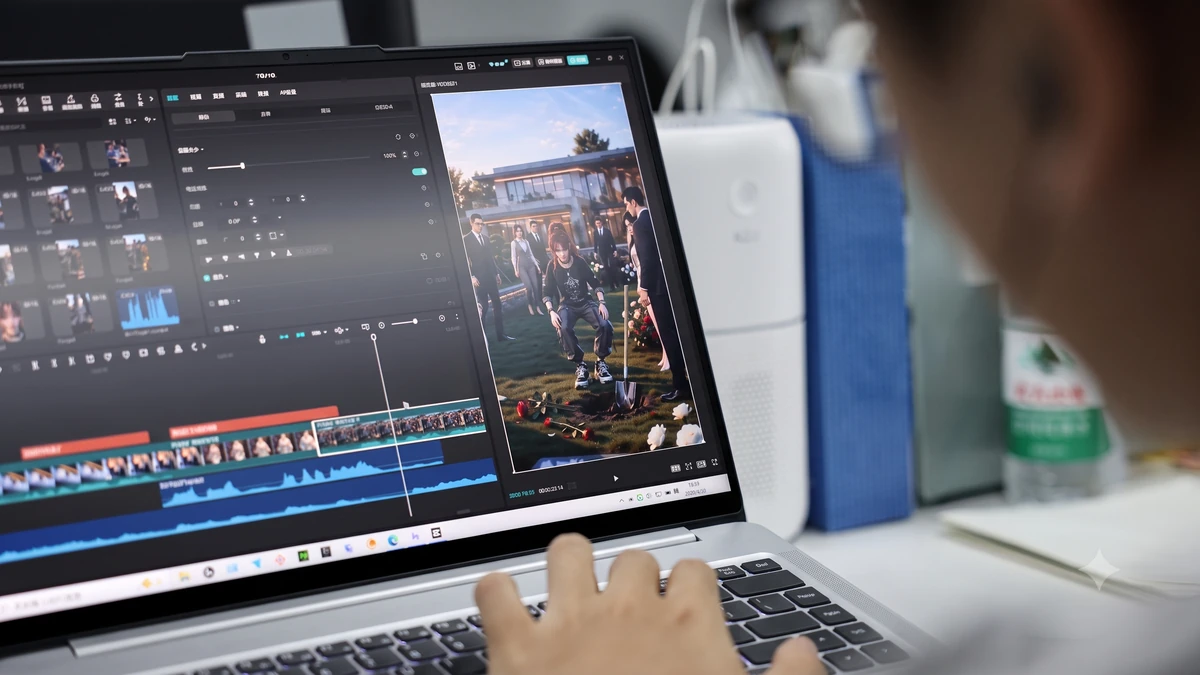Open the rightmost sub-tab in properties panel
Viewport: 1200px width, 675px height.
(x=383, y=107)
